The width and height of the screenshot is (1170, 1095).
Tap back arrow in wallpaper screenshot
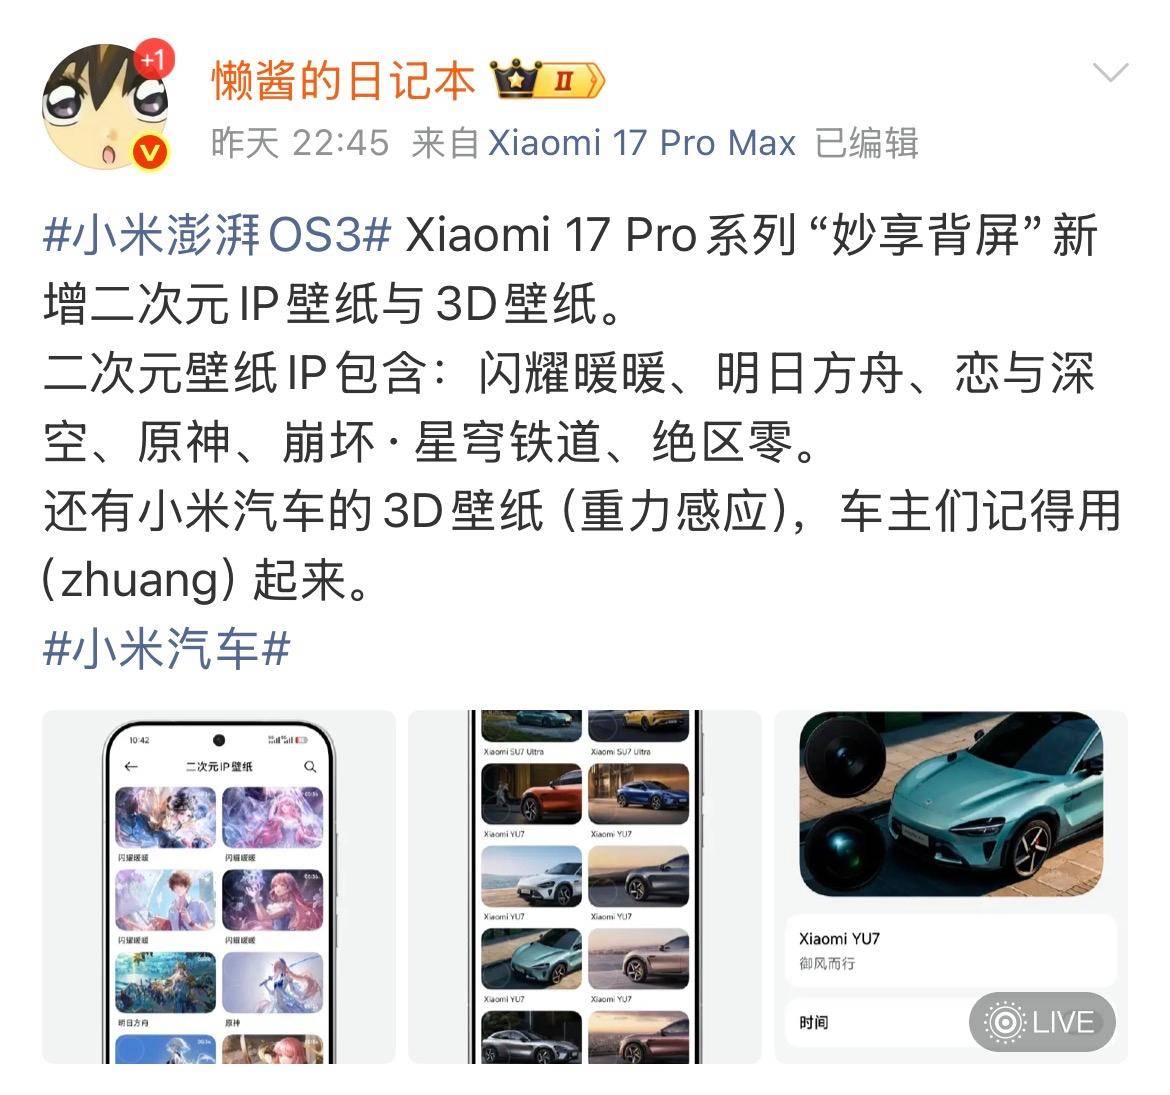(x=131, y=766)
